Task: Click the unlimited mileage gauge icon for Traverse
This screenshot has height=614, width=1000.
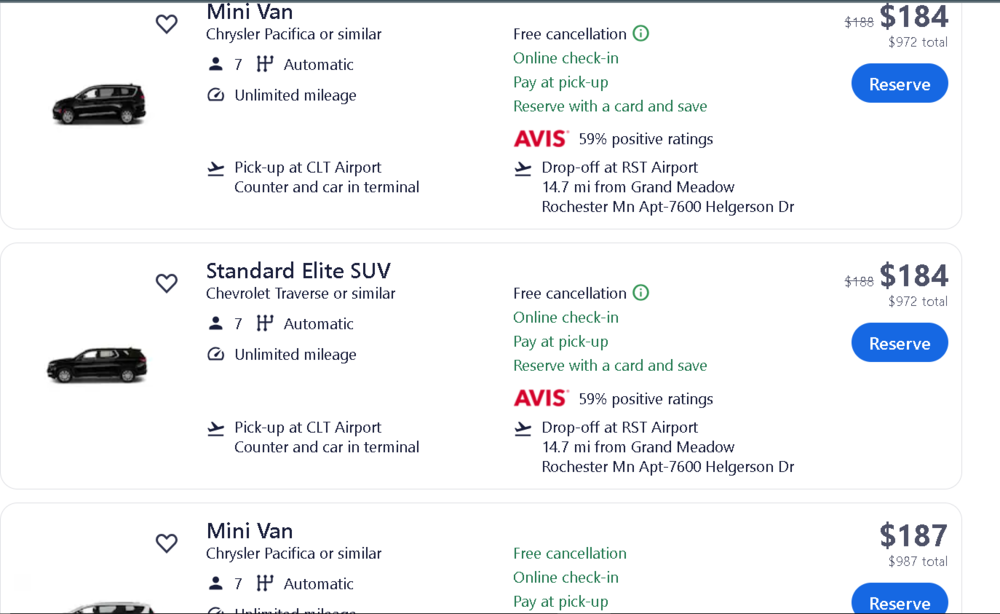Action: pos(216,355)
